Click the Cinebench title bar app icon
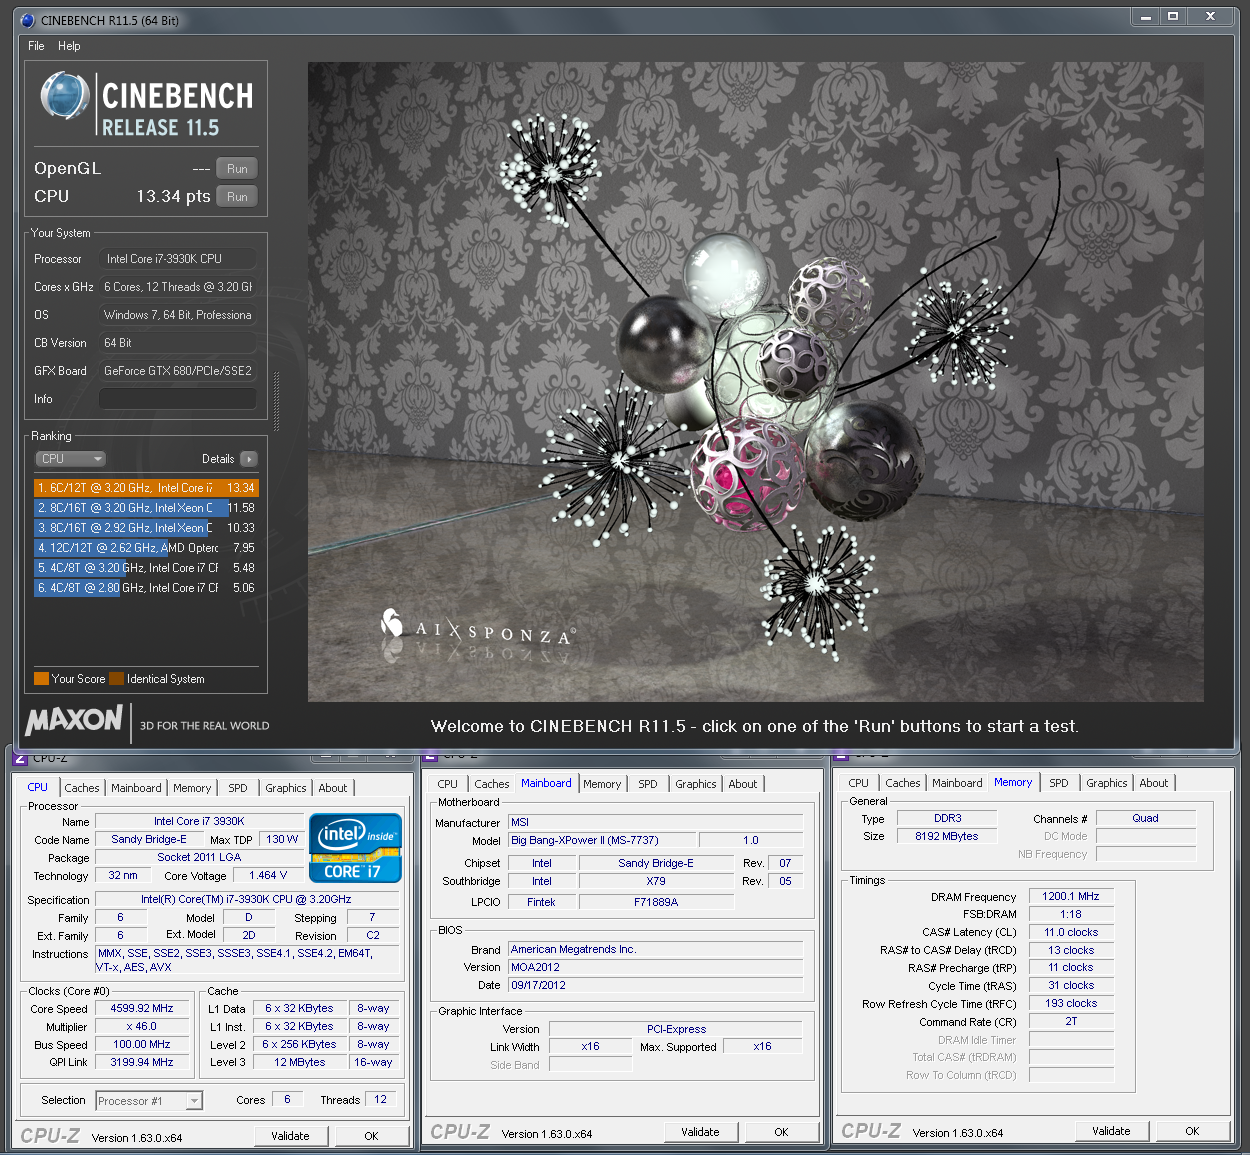Screen dimensions: 1250x1155 coord(28,20)
